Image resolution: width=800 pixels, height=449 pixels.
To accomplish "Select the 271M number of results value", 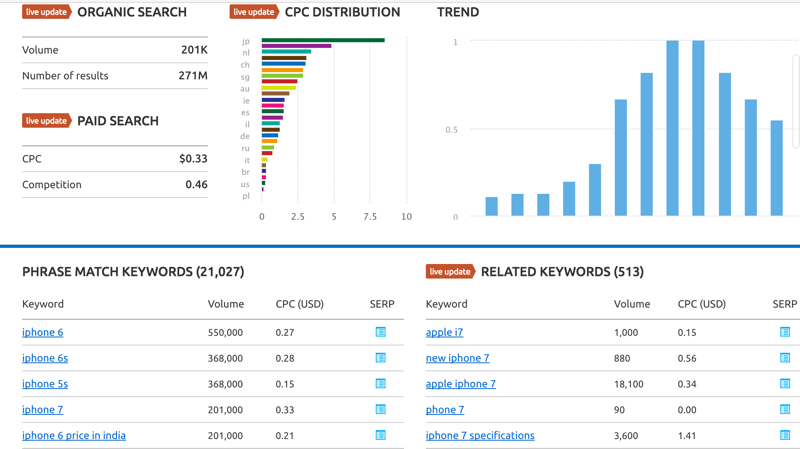I will click(x=193, y=76).
